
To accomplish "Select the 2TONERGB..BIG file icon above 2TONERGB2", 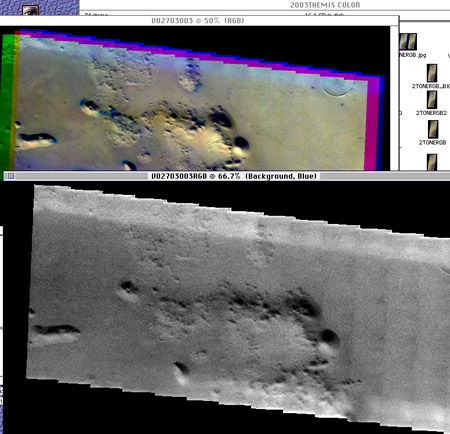I will coord(432,73).
